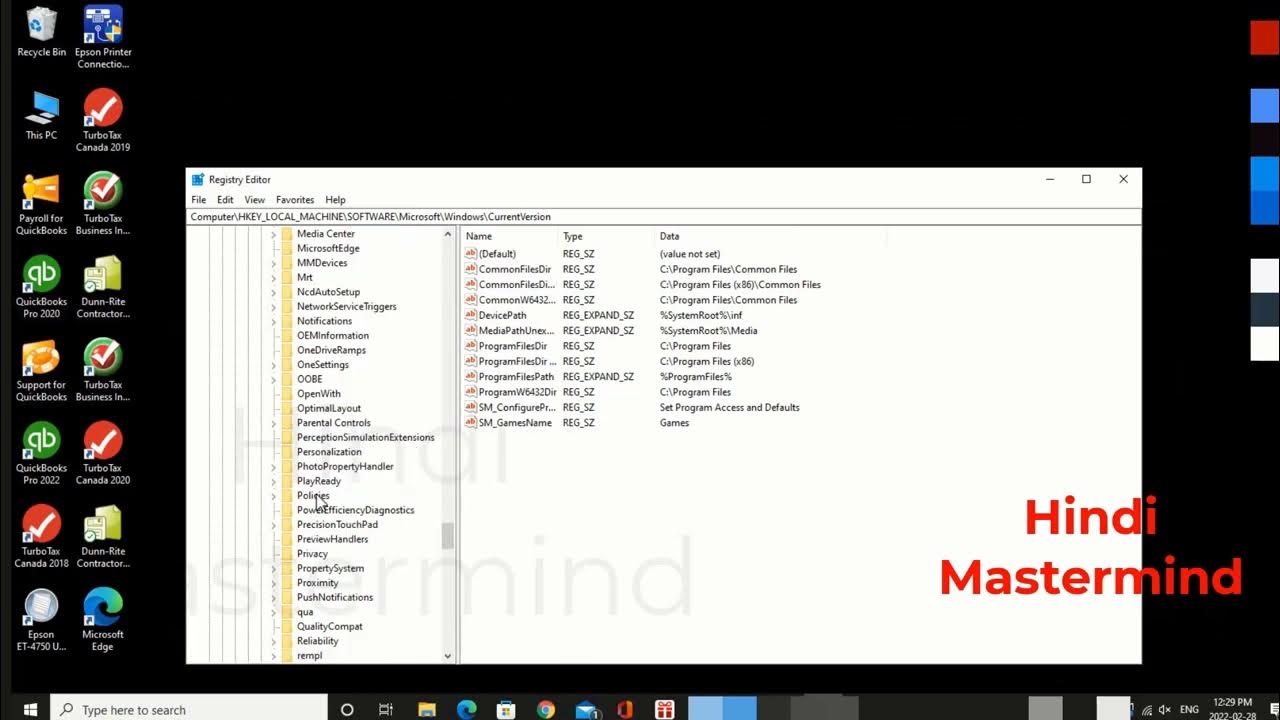Screen dimensions: 1280x720
Task: Select the DevicePath value icon
Action: (x=471, y=315)
